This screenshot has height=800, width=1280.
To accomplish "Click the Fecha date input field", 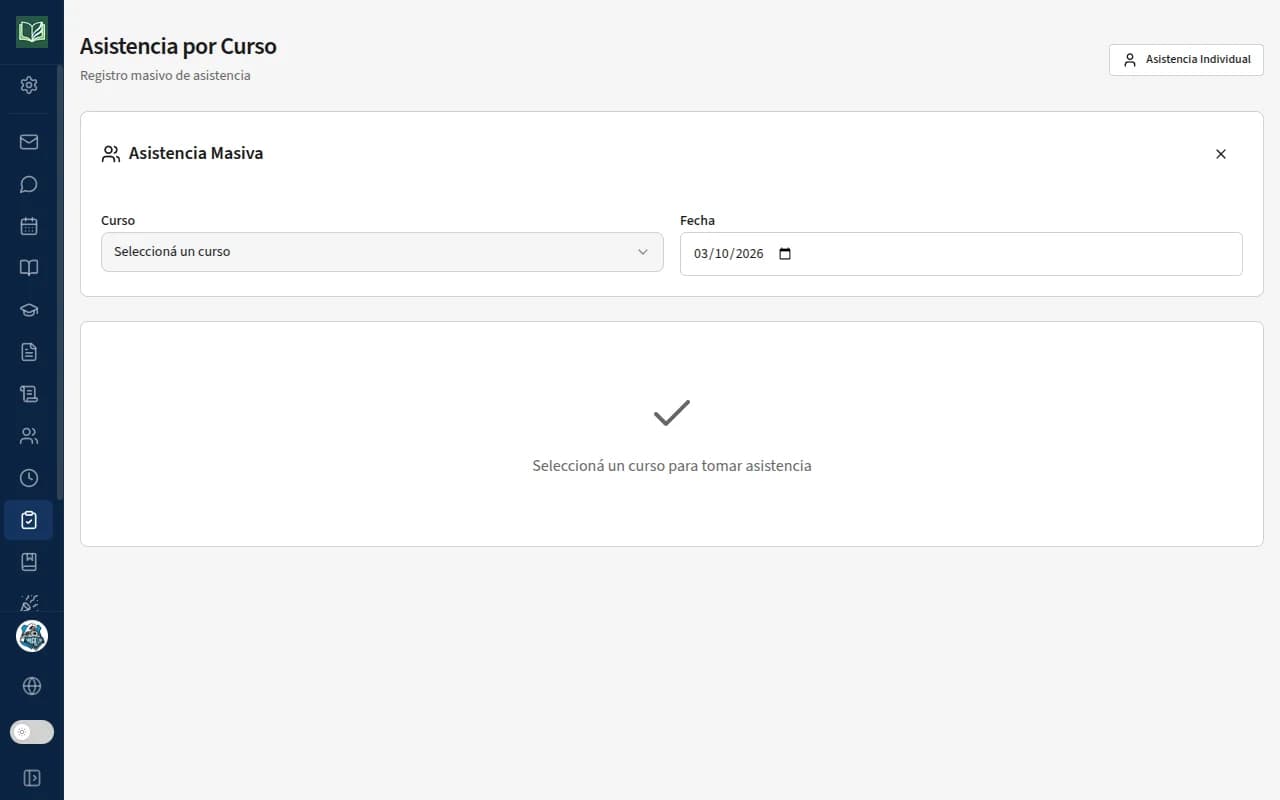I will [961, 254].
